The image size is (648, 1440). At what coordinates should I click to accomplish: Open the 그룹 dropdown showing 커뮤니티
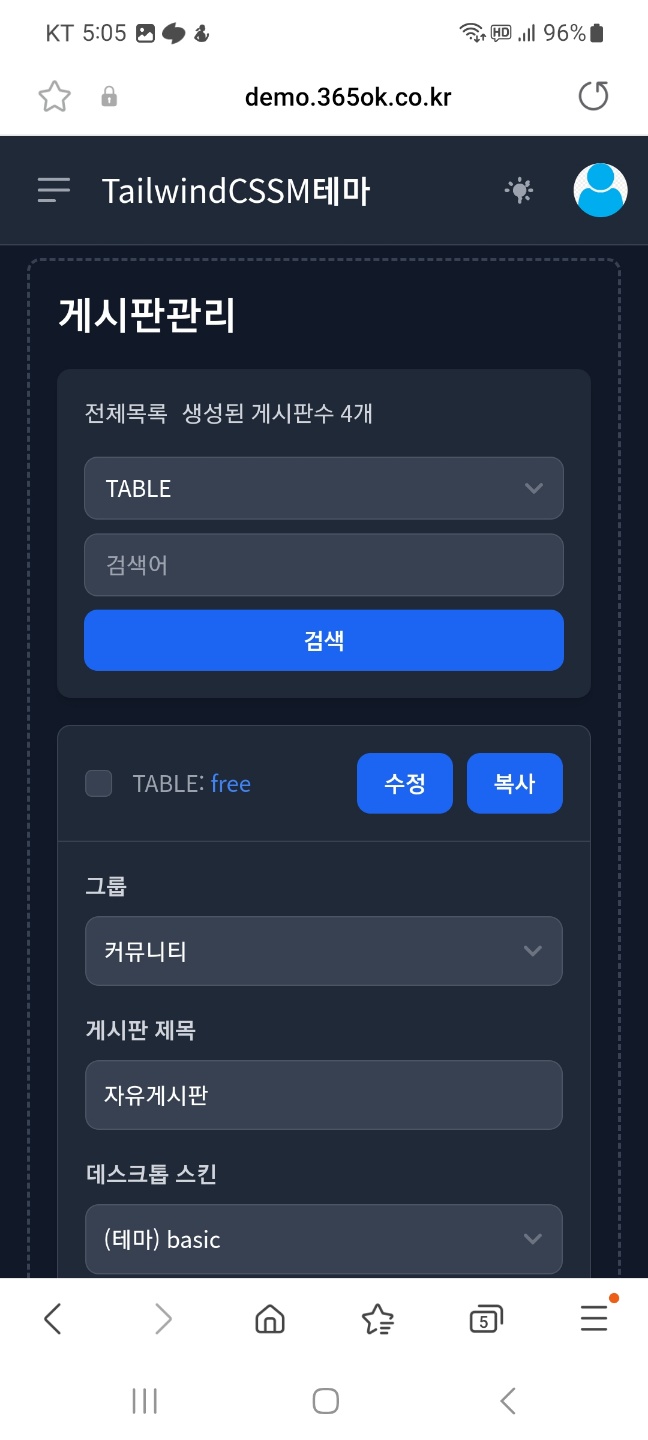point(324,951)
